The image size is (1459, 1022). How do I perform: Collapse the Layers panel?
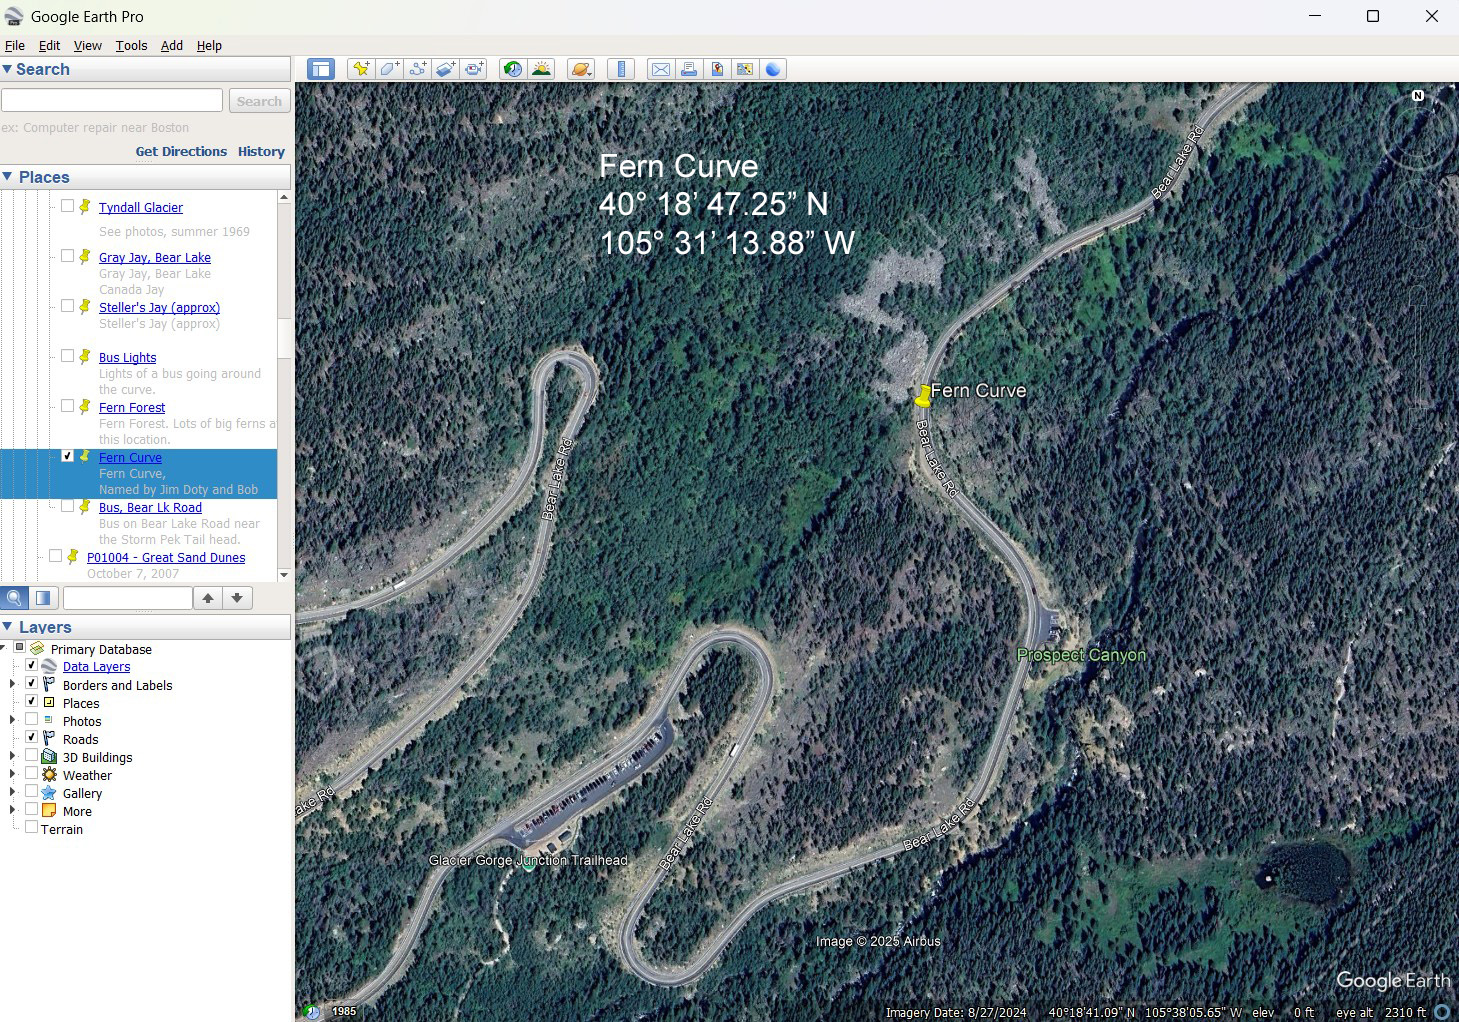(8, 627)
